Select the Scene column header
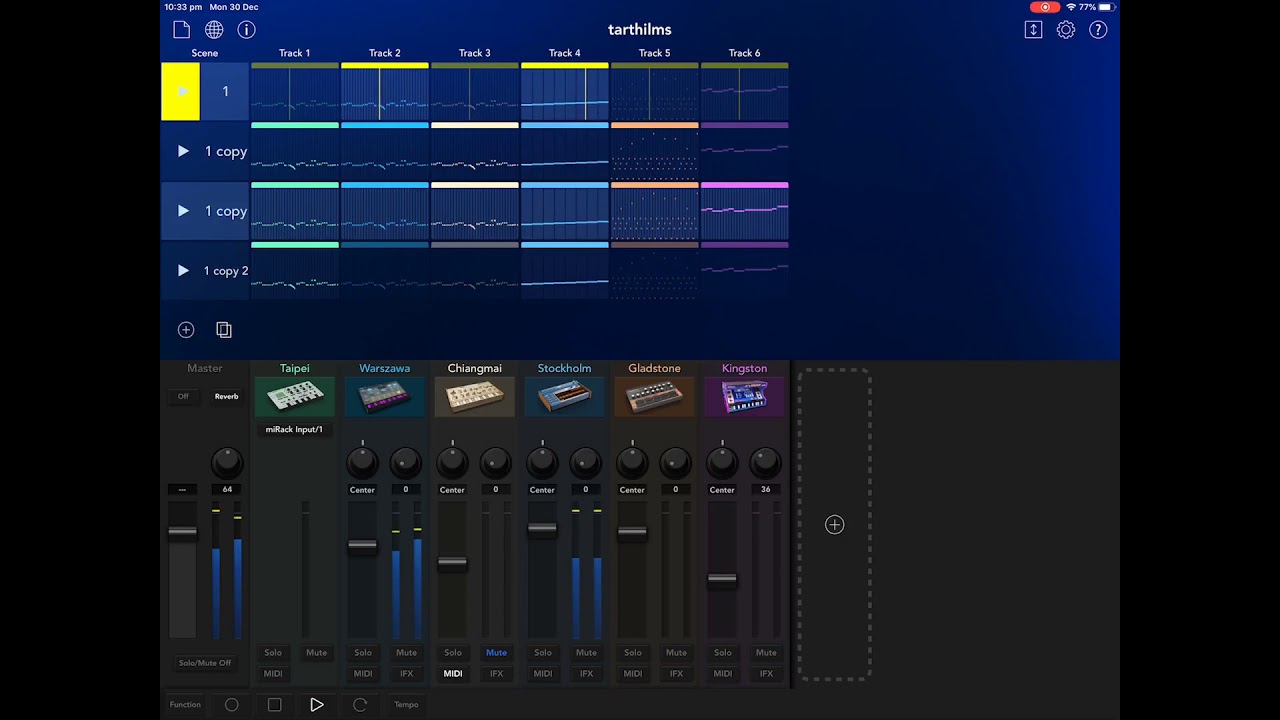The width and height of the screenshot is (1280, 720). (205, 53)
